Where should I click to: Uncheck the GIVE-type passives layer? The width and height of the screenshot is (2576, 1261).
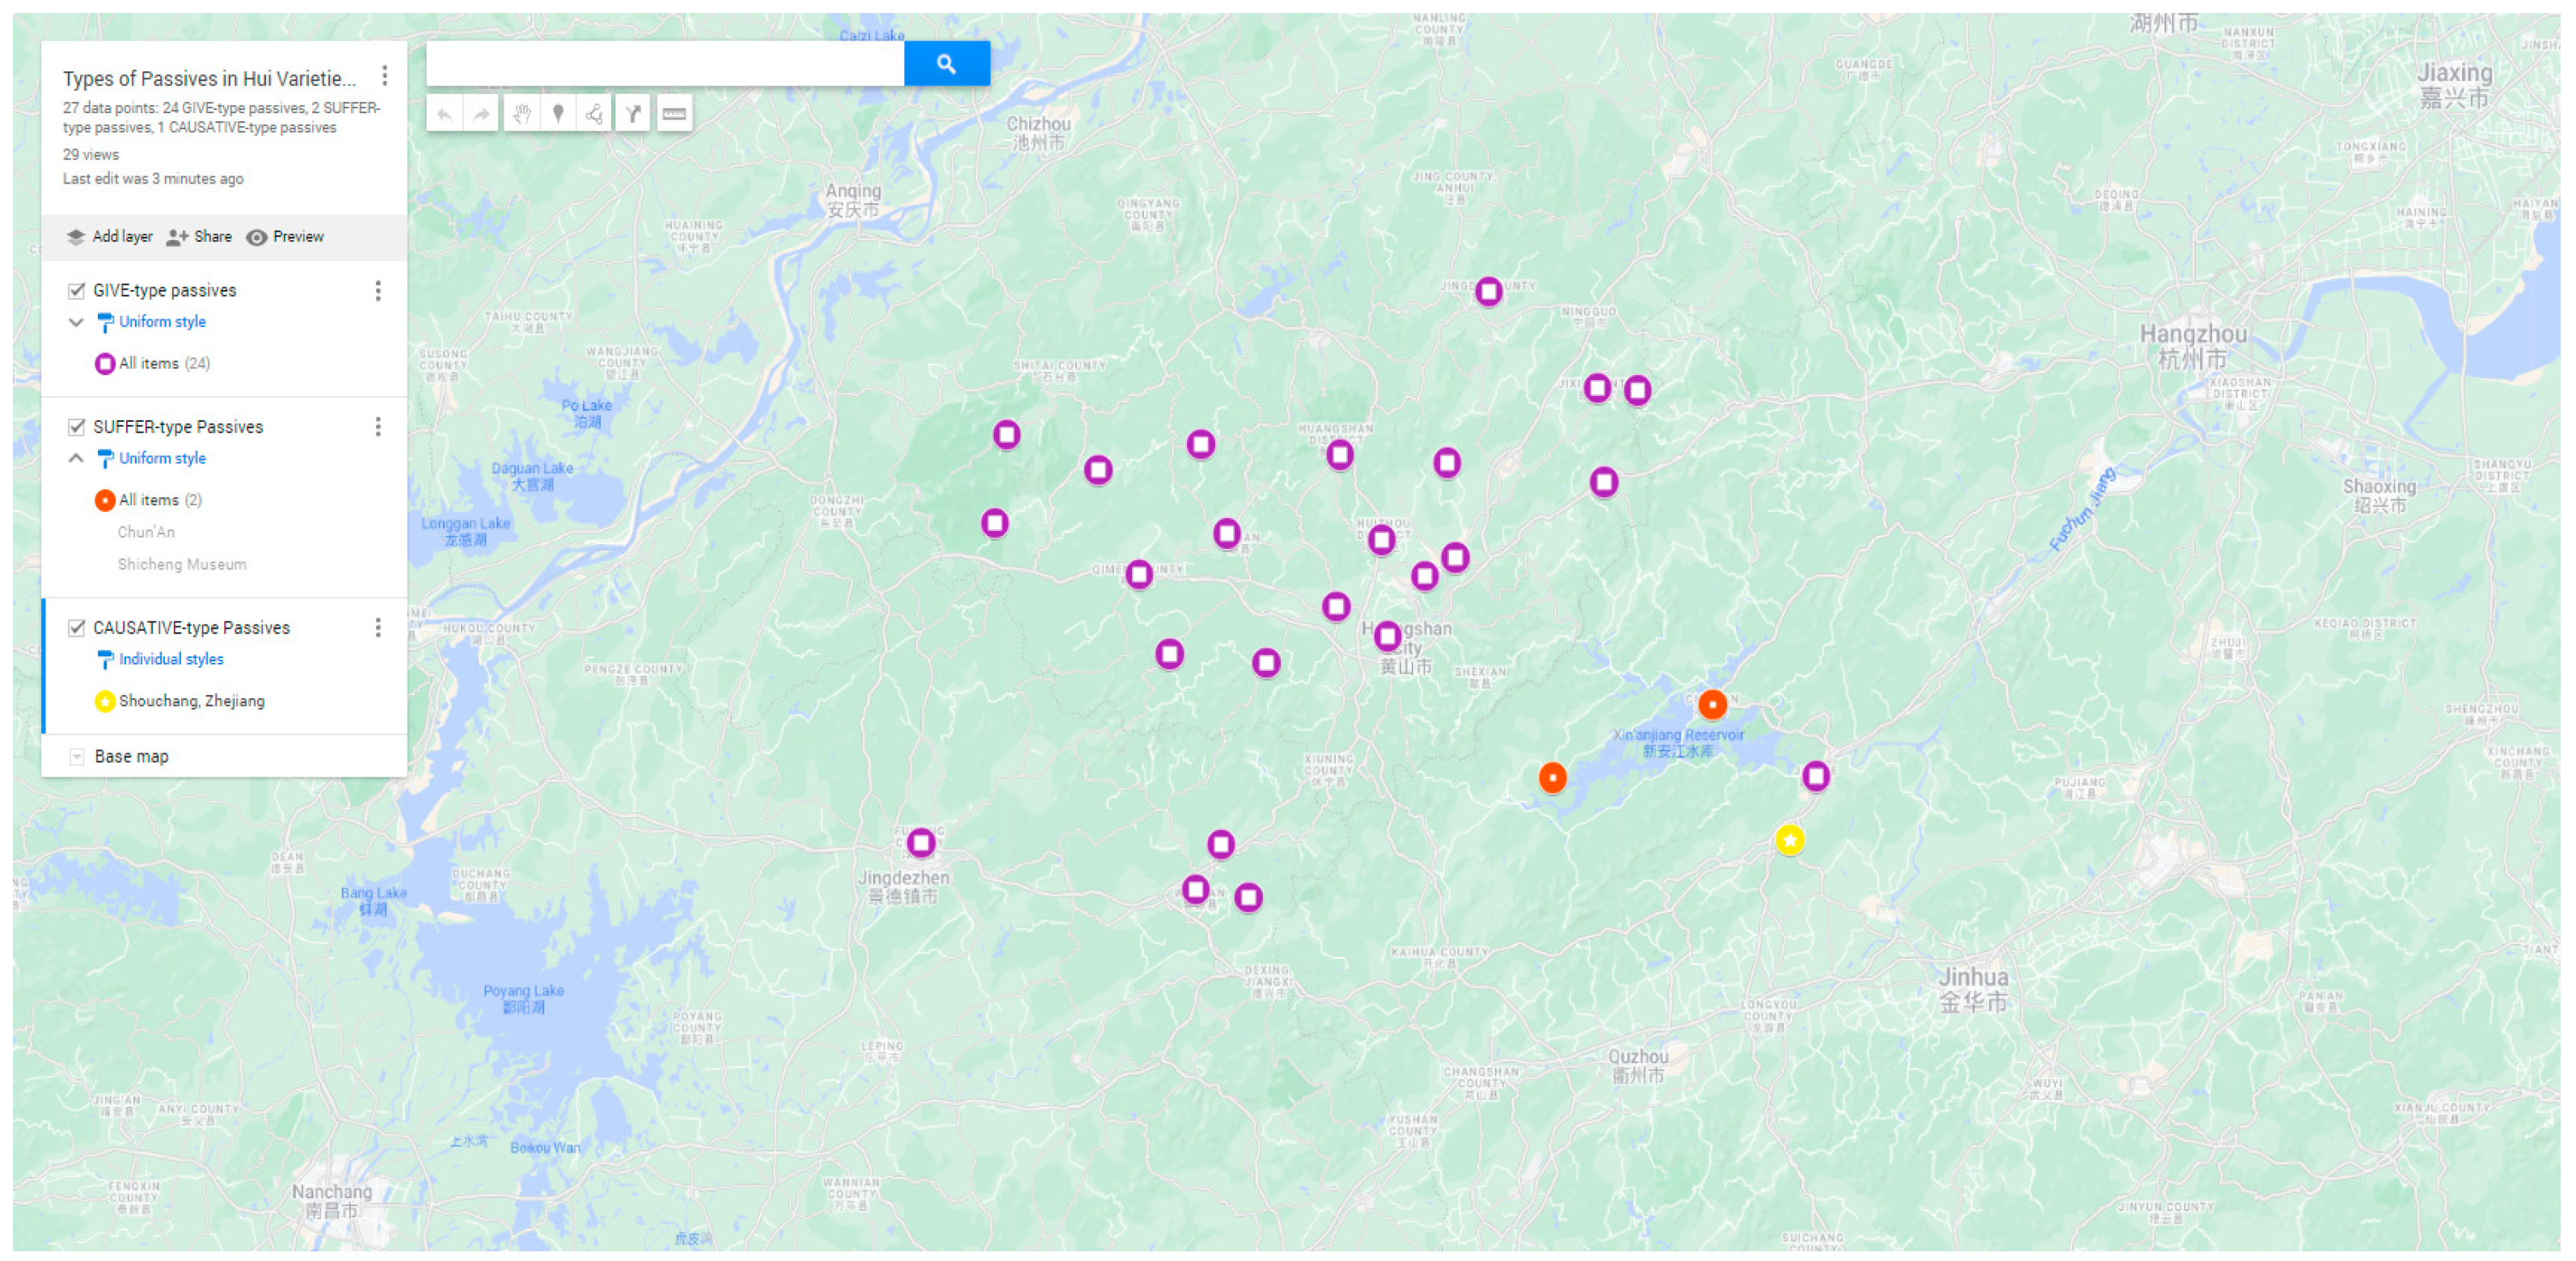tap(77, 290)
